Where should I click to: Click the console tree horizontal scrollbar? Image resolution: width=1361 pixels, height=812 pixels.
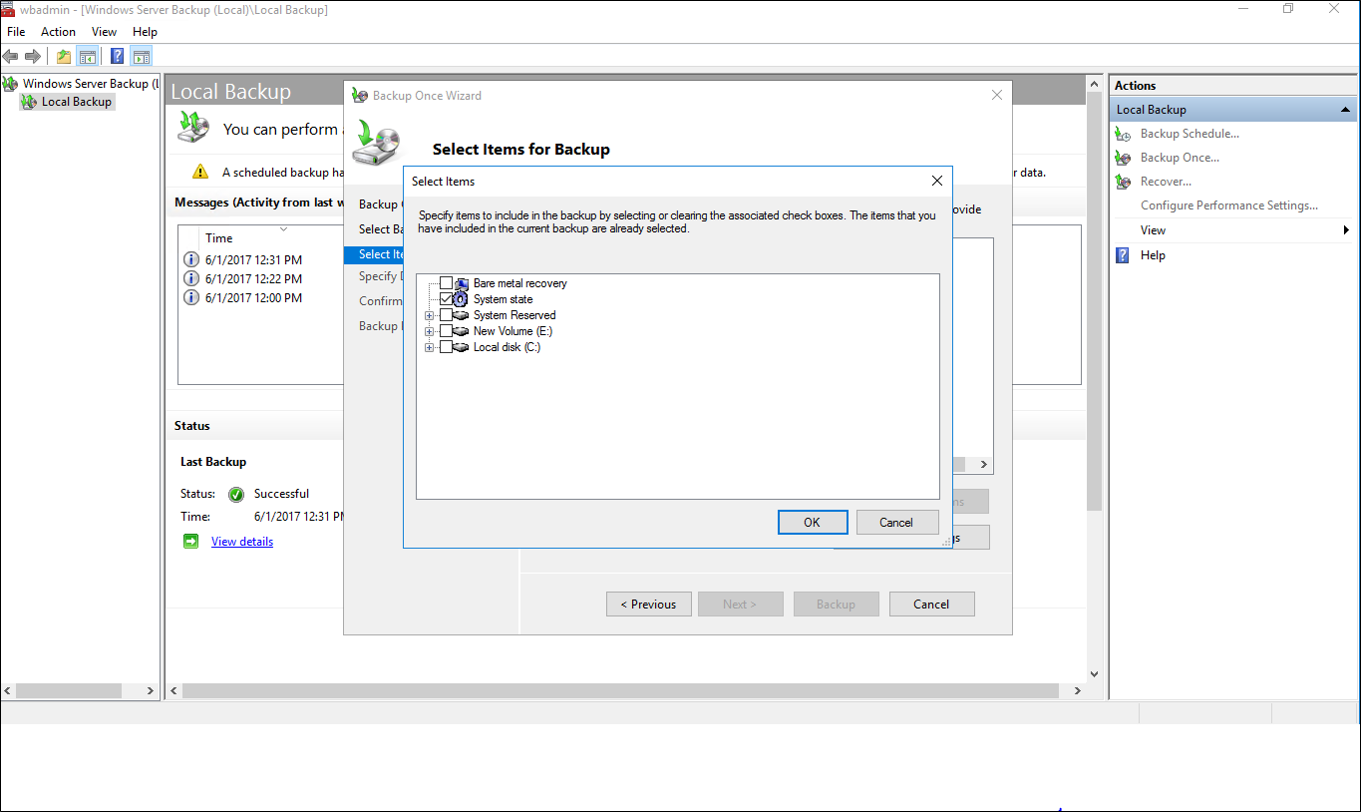pyautogui.click(x=69, y=691)
